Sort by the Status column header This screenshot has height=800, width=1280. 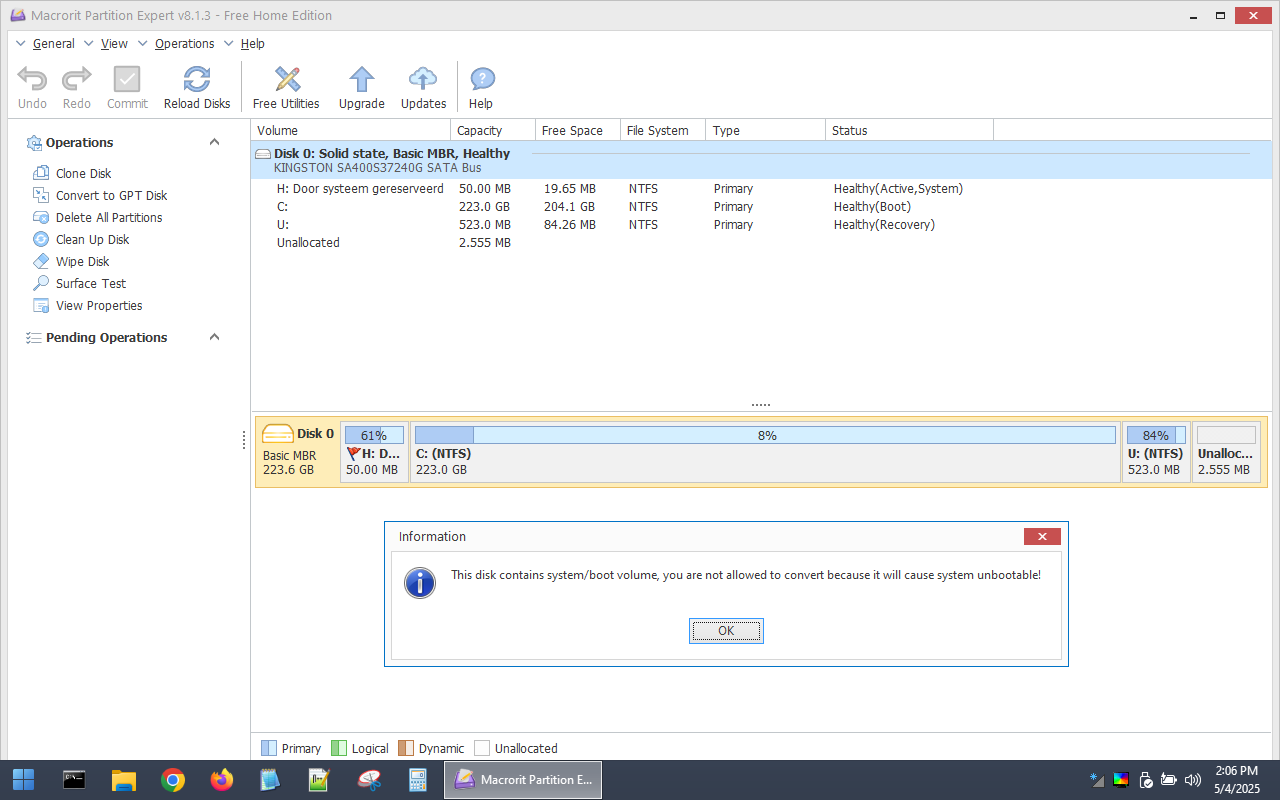(x=910, y=130)
